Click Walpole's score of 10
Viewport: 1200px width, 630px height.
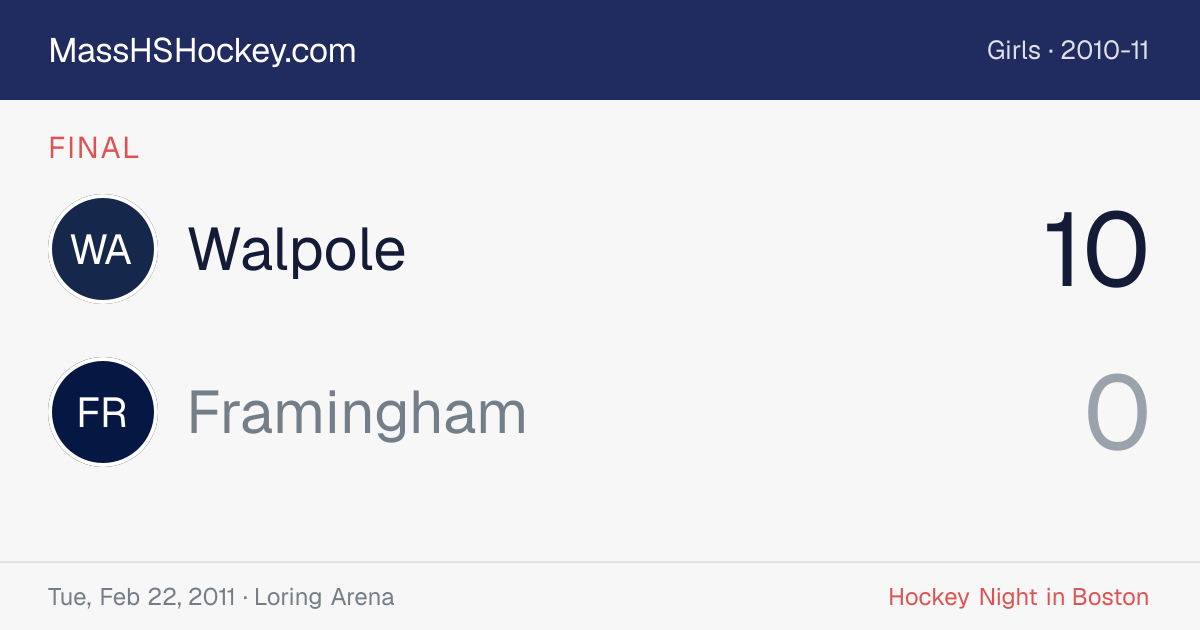pyautogui.click(x=1096, y=249)
